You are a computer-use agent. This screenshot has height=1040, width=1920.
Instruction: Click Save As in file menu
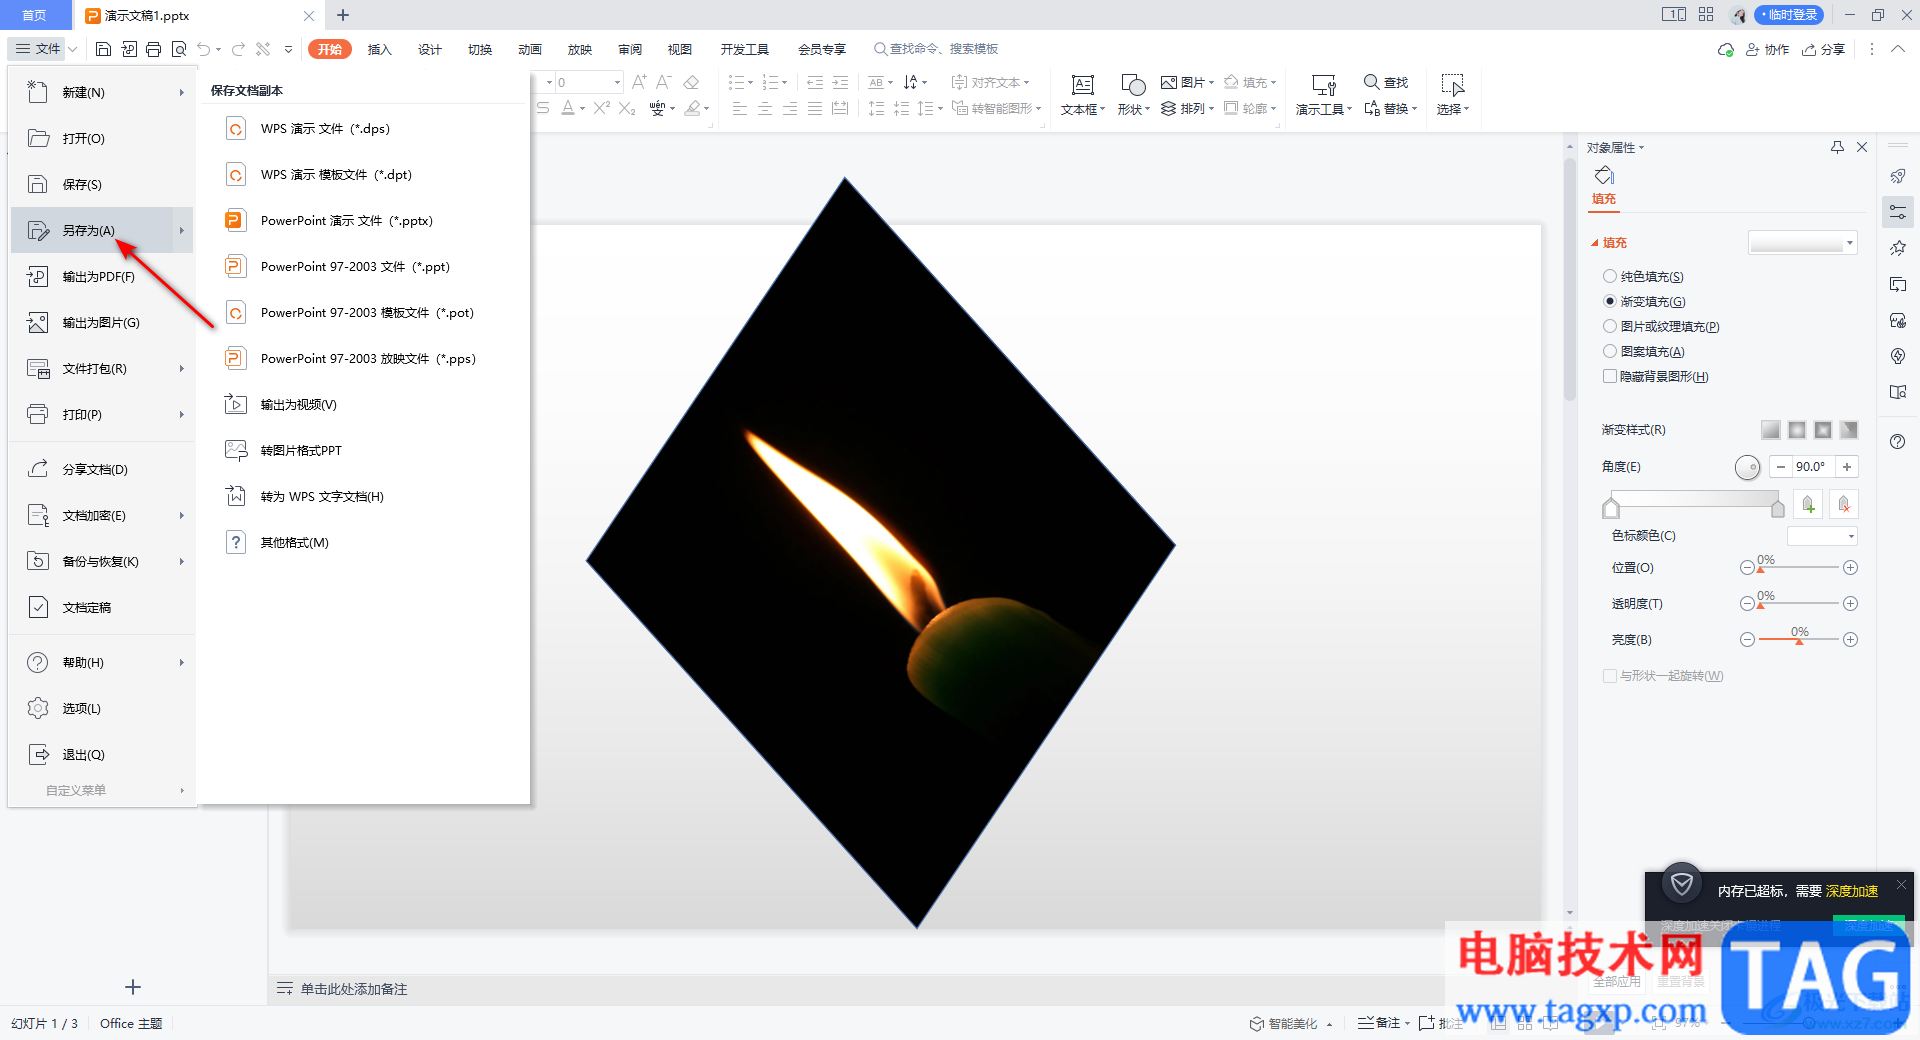coord(101,230)
